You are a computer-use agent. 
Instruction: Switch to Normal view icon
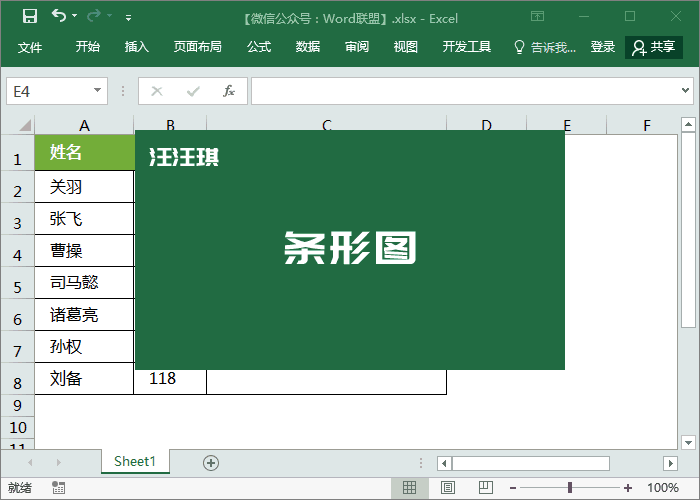click(x=409, y=488)
